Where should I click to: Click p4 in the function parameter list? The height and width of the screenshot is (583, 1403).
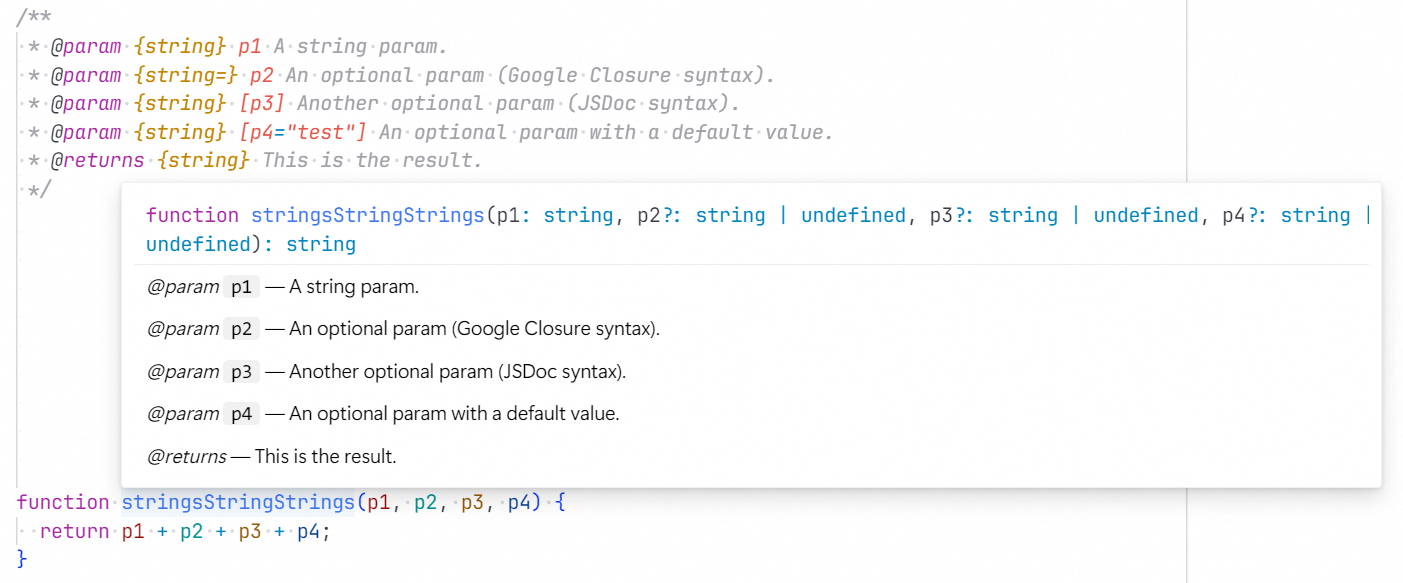pos(519,501)
